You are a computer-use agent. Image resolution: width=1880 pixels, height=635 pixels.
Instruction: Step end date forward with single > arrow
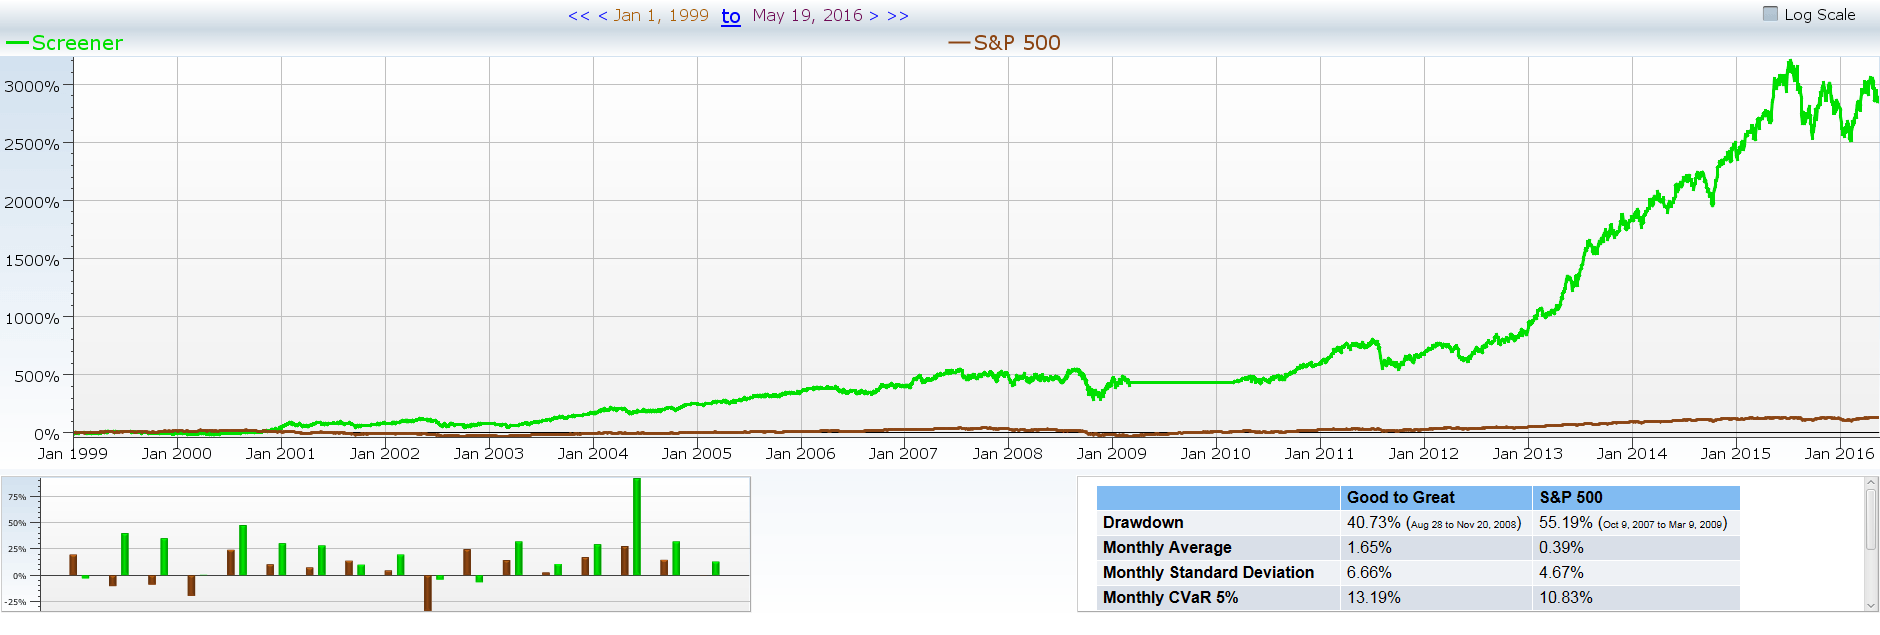(x=873, y=16)
